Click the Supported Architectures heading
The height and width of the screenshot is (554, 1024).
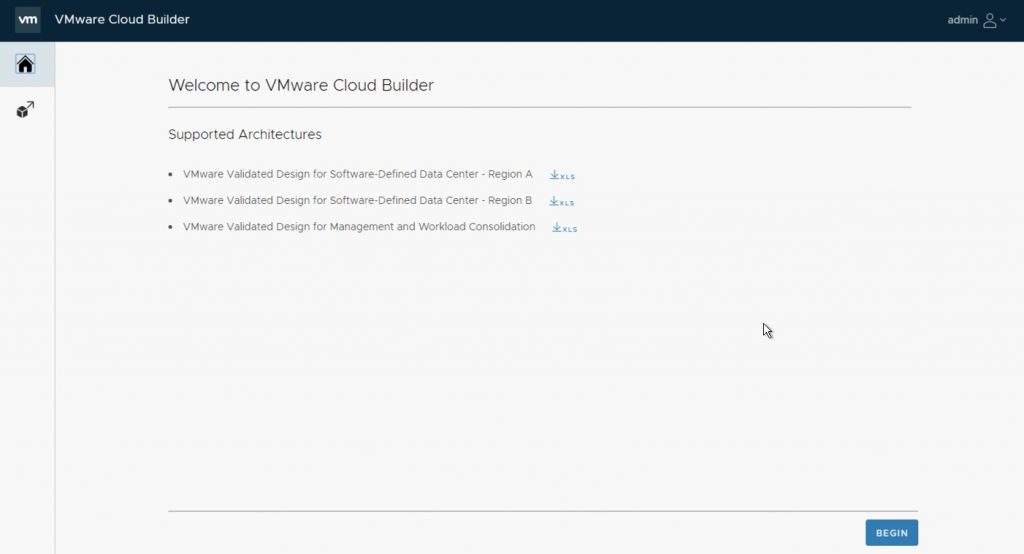(x=245, y=134)
